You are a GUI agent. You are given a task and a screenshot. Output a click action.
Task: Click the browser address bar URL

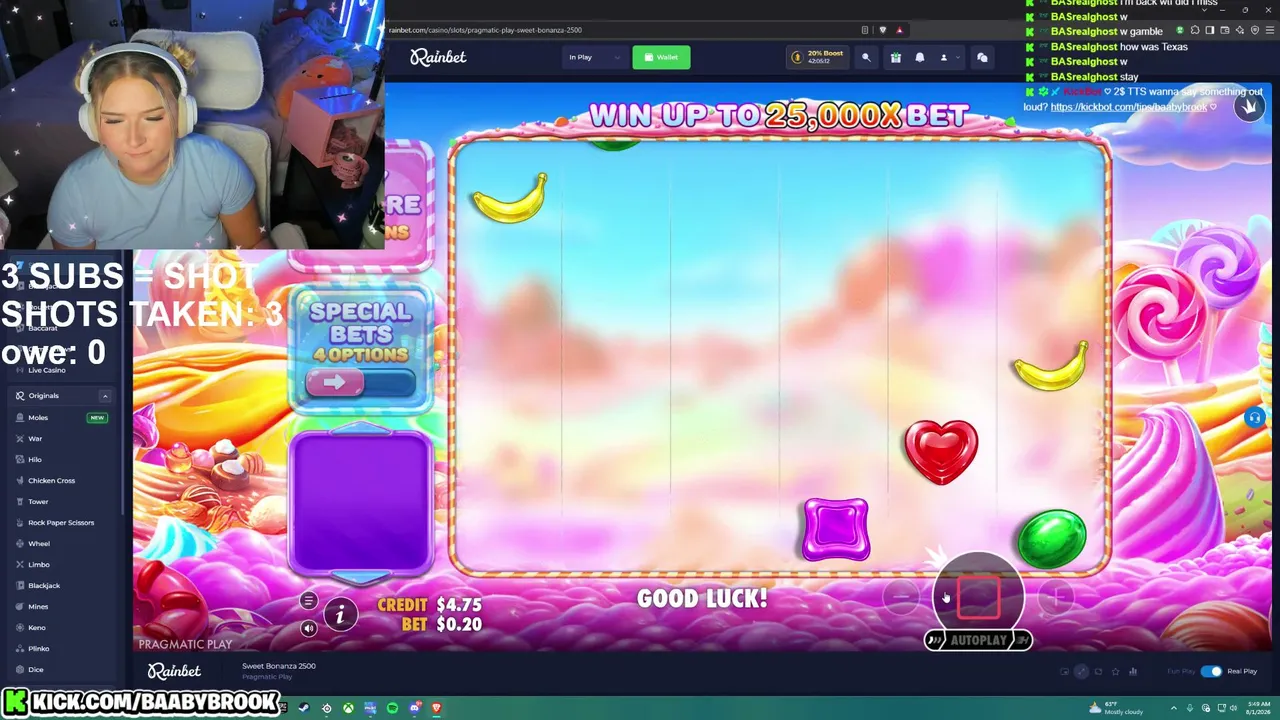pos(485,30)
